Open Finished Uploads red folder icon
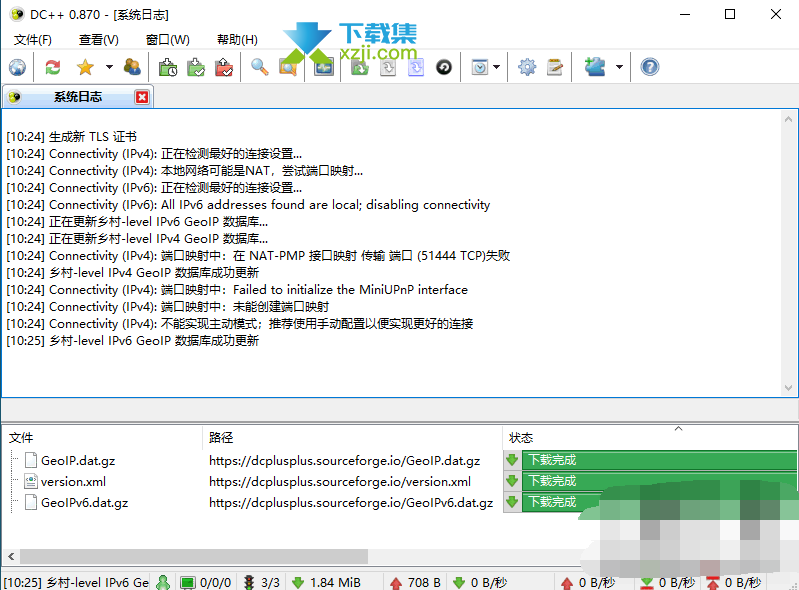799x590 pixels. coord(224,67)
